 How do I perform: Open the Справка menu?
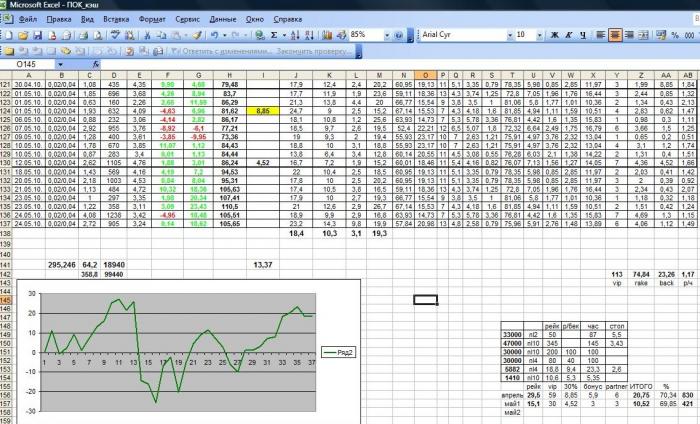[x=288, y=19]
